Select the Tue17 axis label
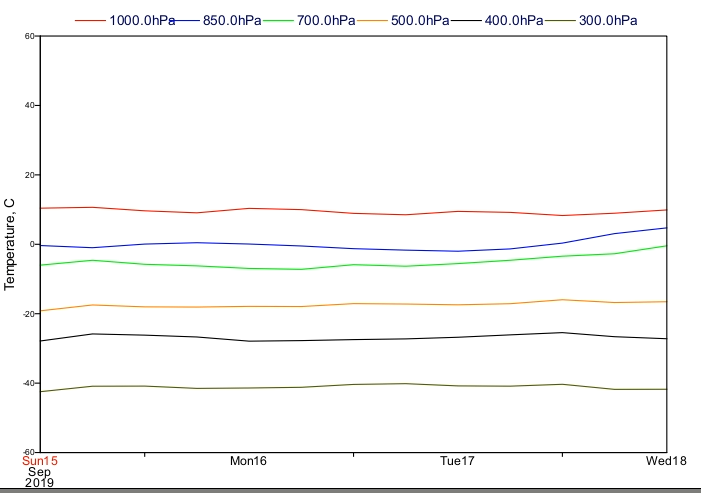 (457, 461)
